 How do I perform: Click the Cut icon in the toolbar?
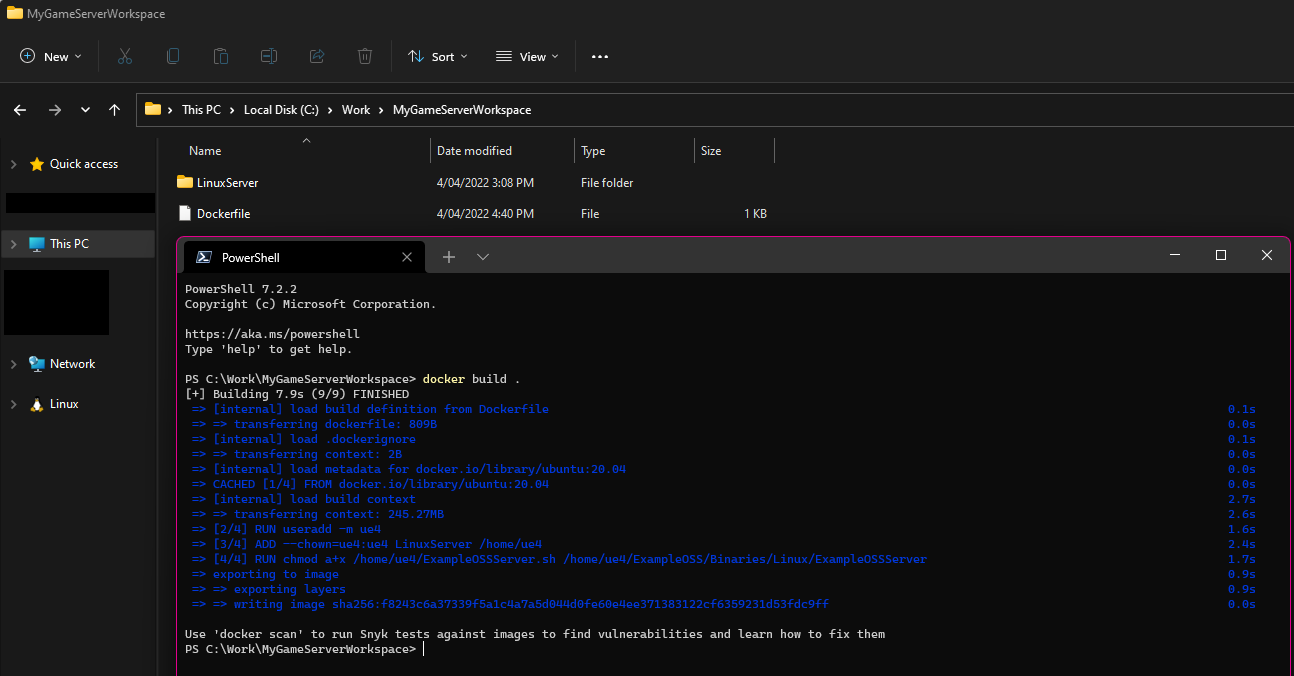coord(124,56)
